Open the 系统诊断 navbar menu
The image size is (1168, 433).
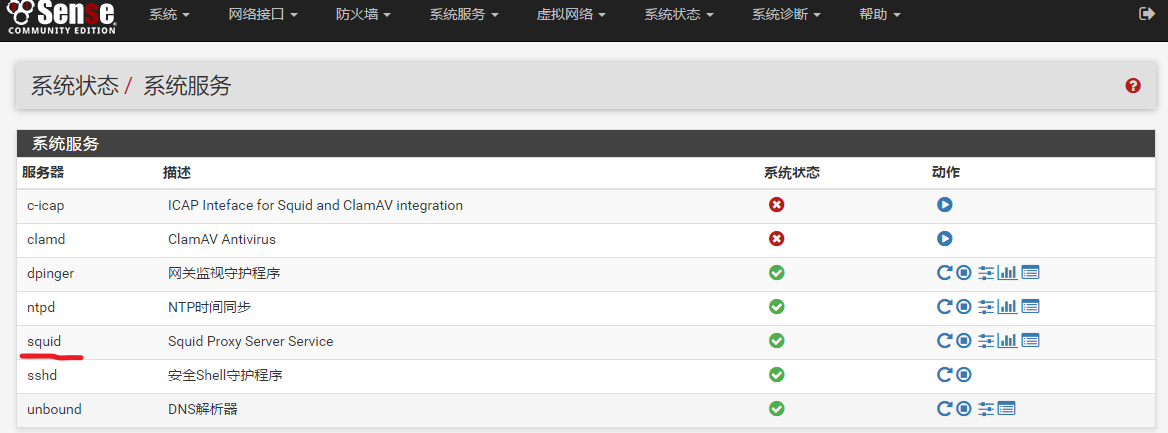[x=786, y=15]
